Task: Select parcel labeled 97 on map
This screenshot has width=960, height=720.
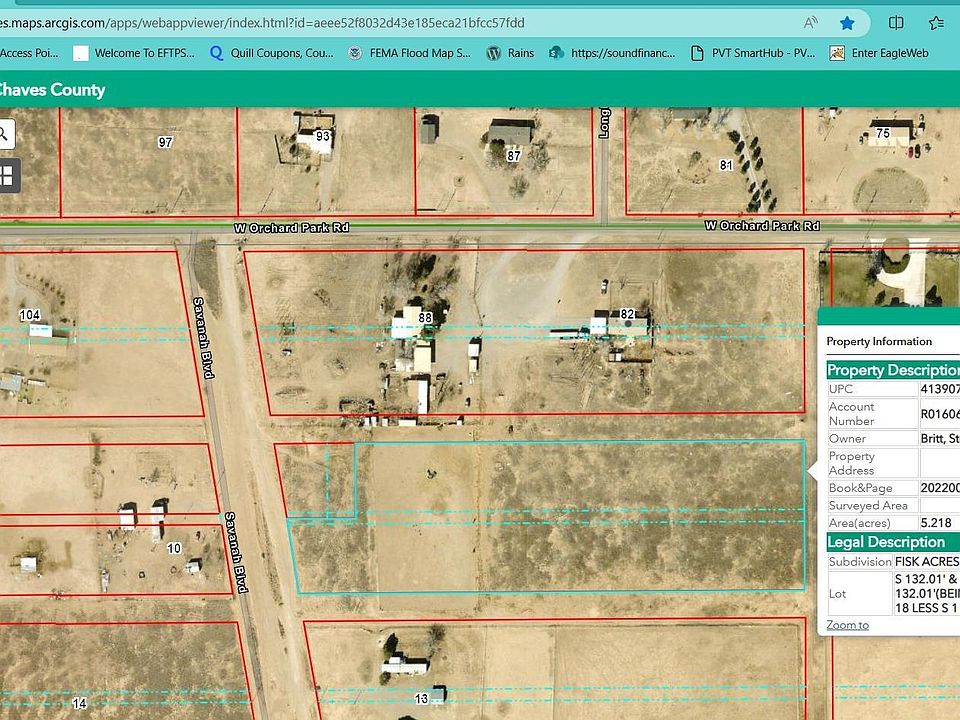Action: click(x=165, y=143)
